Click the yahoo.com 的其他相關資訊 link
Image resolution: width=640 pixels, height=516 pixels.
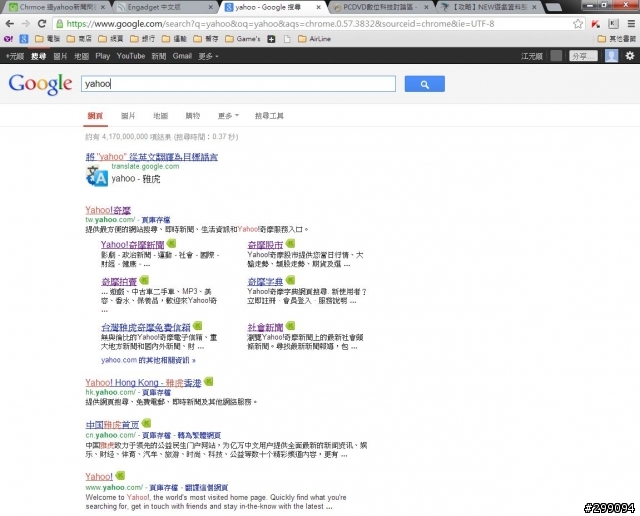[149, 360]
